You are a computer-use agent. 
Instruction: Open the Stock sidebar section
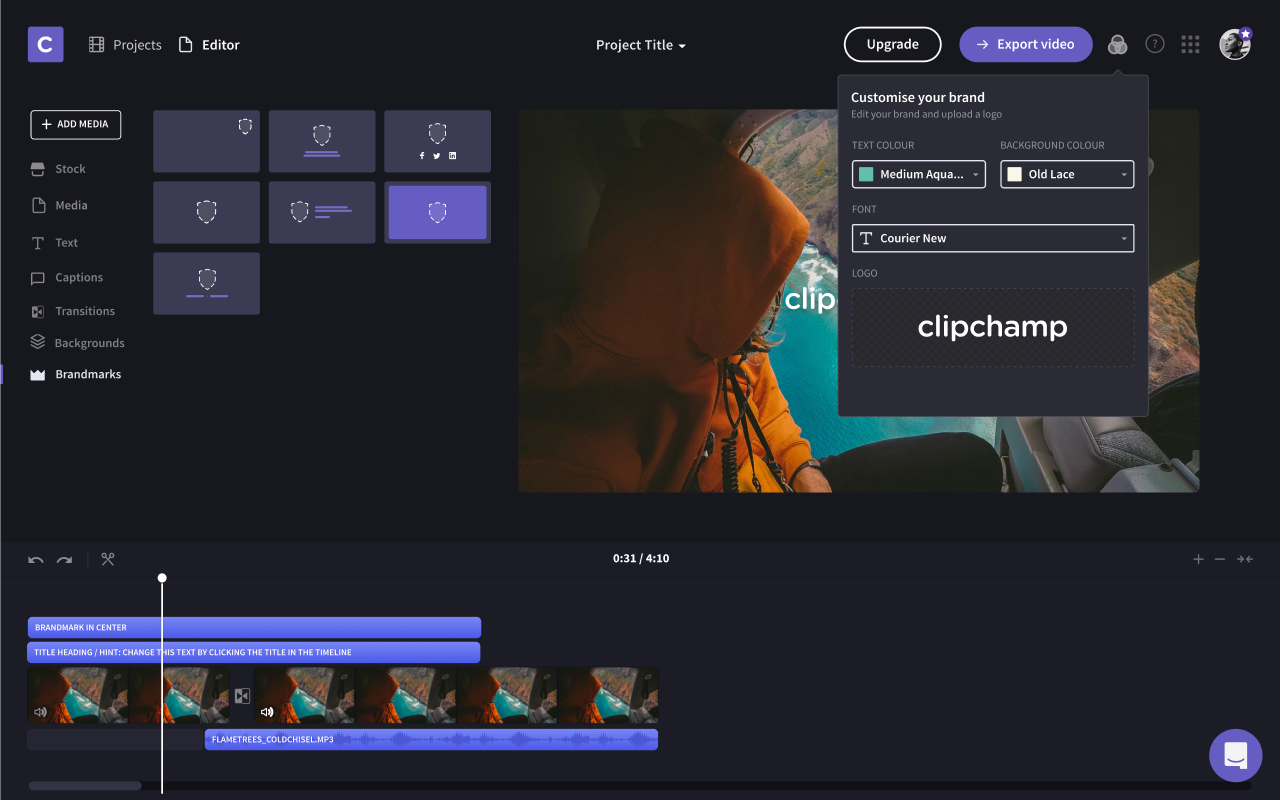(x=58, y=169)
